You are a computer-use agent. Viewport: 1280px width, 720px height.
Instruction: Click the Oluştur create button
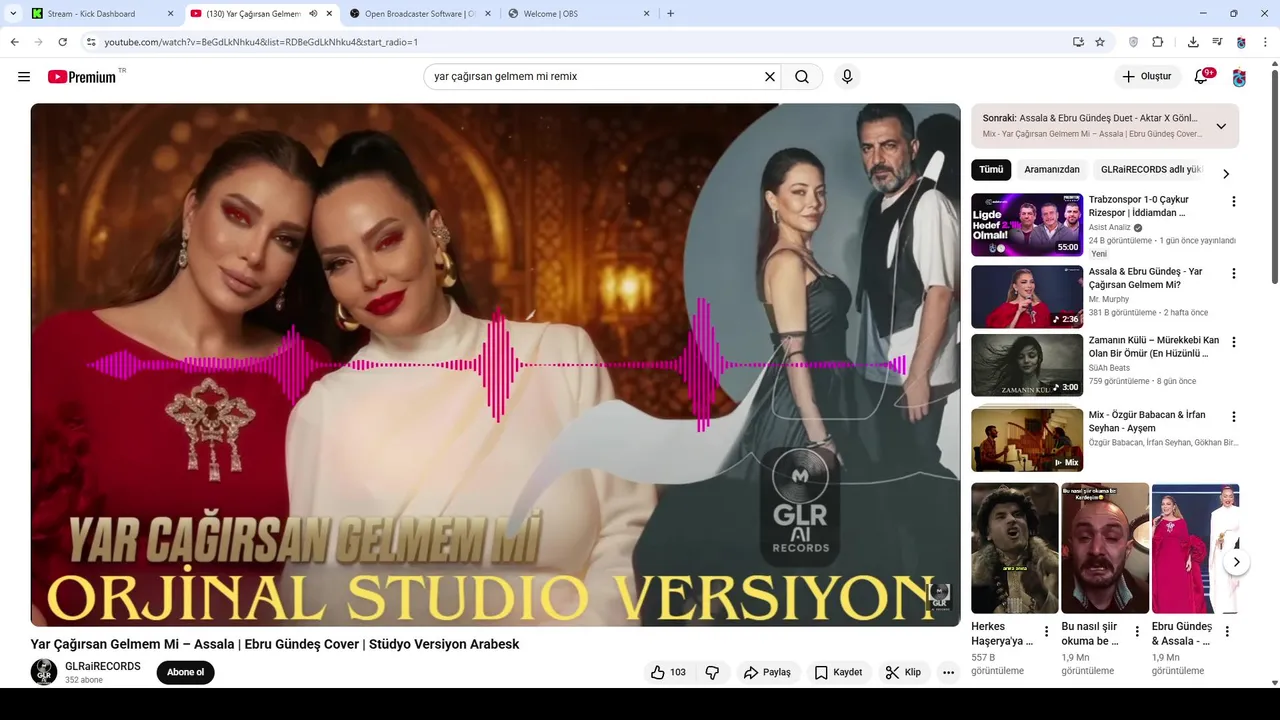pos(1147,77)
